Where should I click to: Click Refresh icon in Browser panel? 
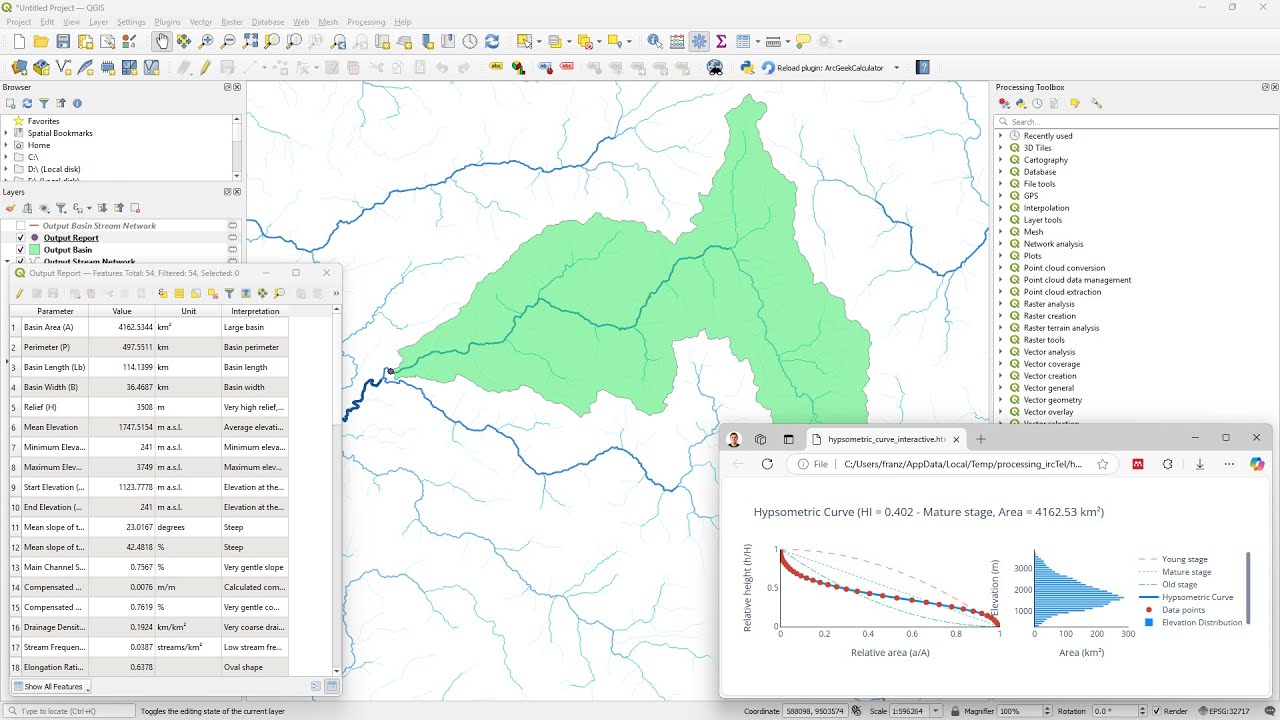[x=27, y=103]
